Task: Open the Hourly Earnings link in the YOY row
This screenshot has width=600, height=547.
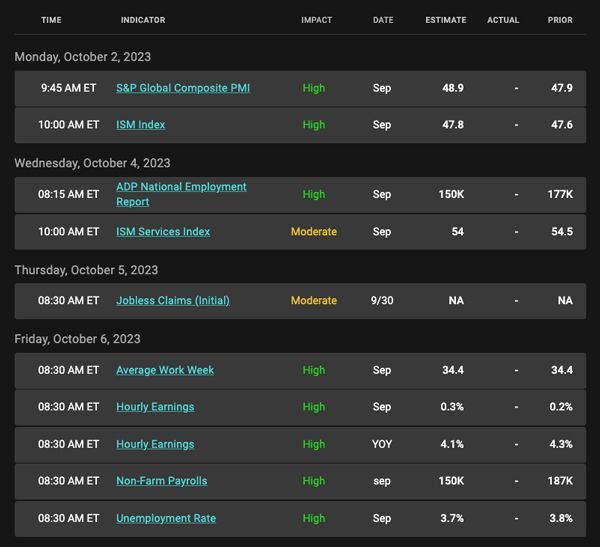Action: tap(155, 444)
